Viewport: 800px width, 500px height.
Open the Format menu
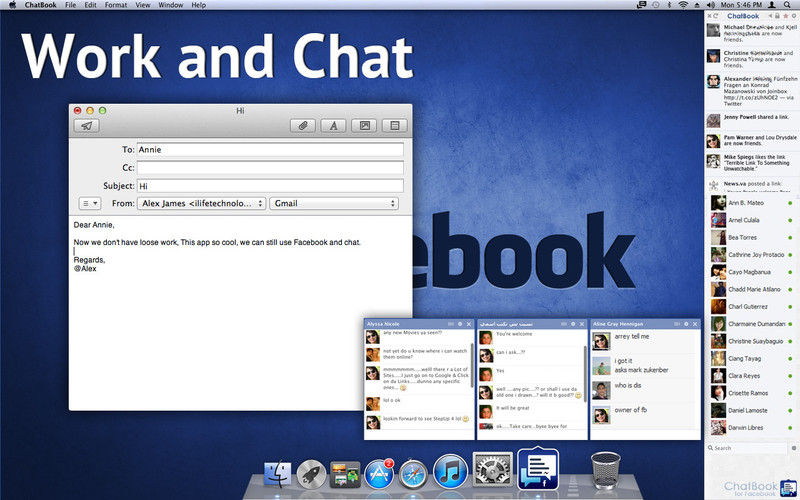[x=116, y=5]
